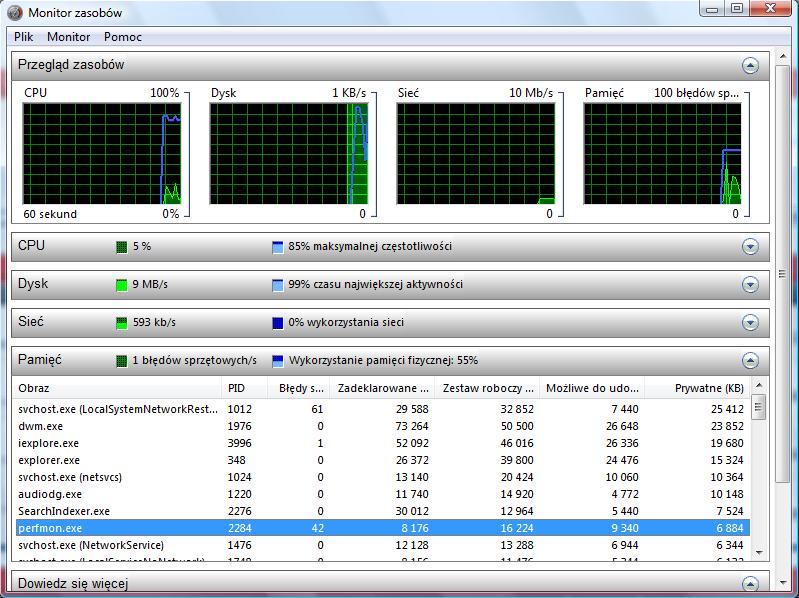Select the audiodg.exe process row
The width and height of the screenshot is (799, 598).
pyautogui.click(x=383, y=494)
